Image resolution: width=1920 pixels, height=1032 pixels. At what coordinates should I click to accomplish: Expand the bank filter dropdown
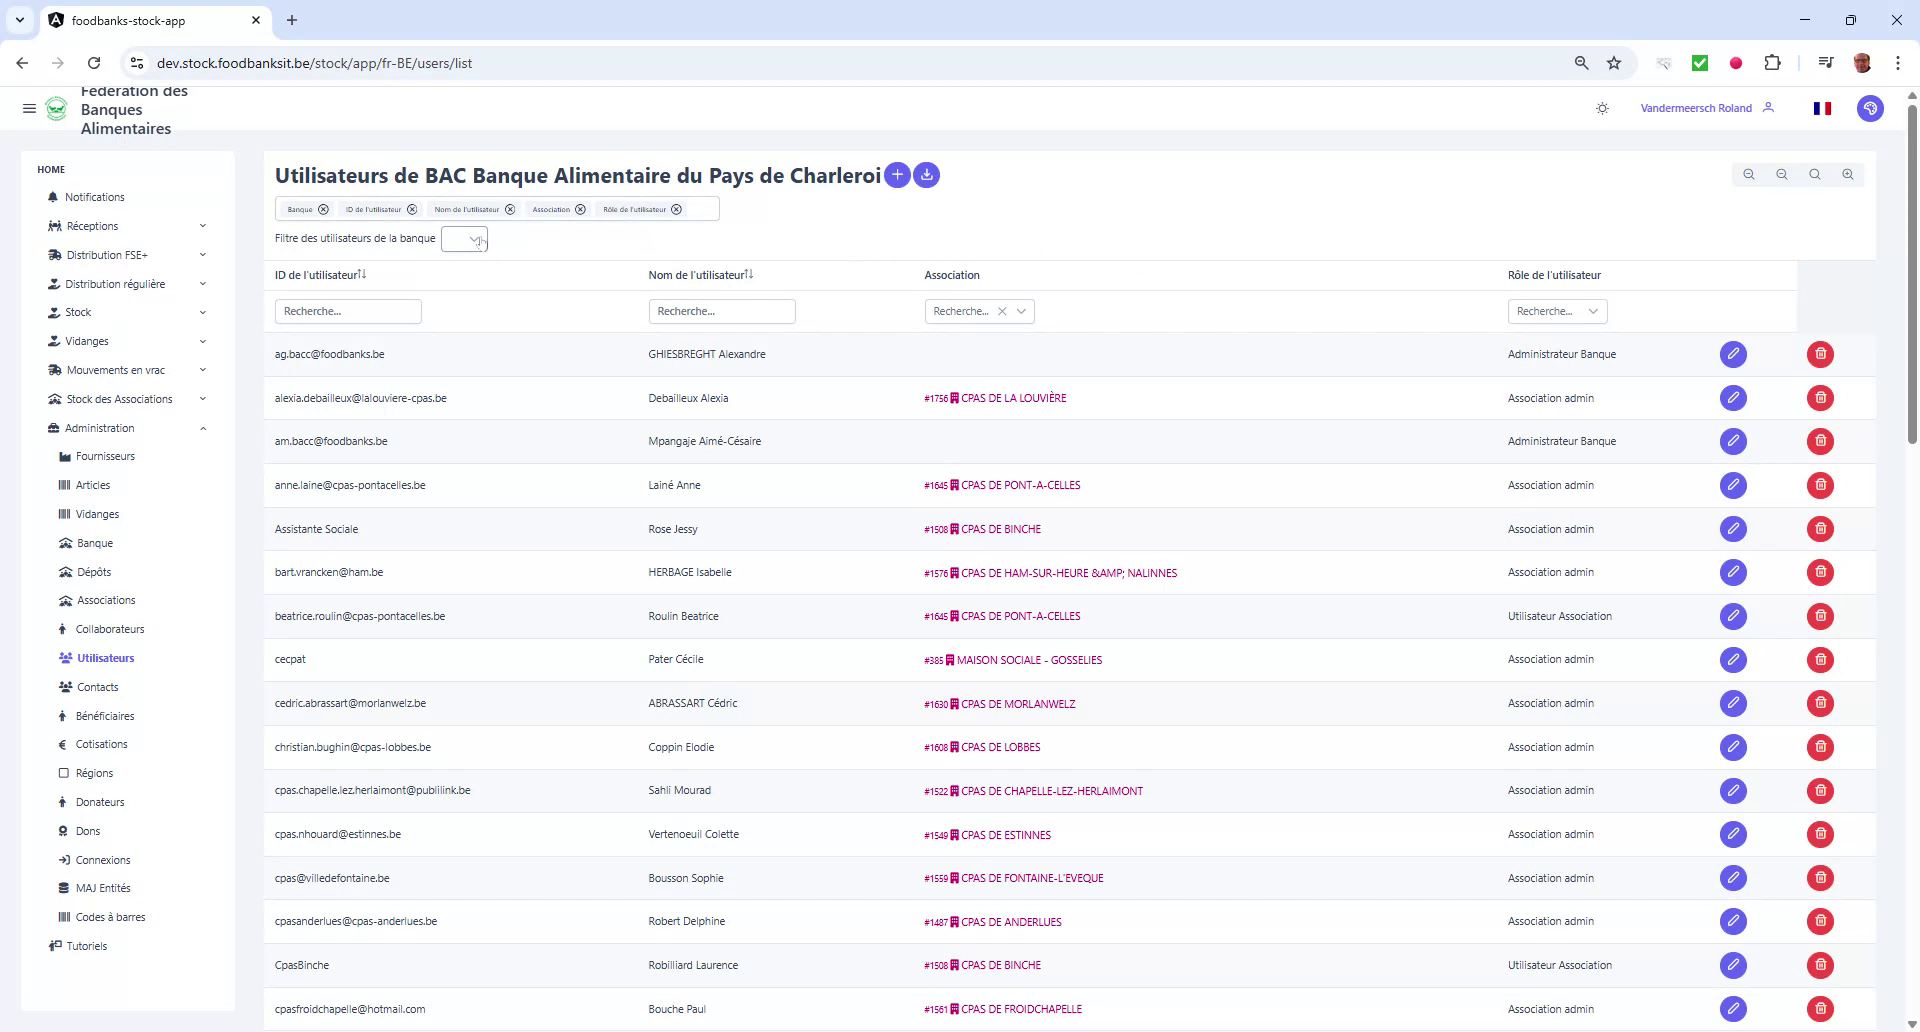coord(465,239)
